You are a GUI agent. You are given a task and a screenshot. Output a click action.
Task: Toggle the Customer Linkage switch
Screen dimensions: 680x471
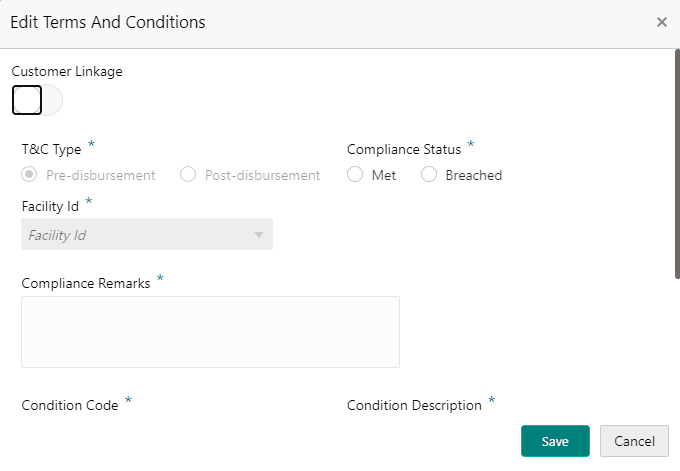[x=36, y=100]
